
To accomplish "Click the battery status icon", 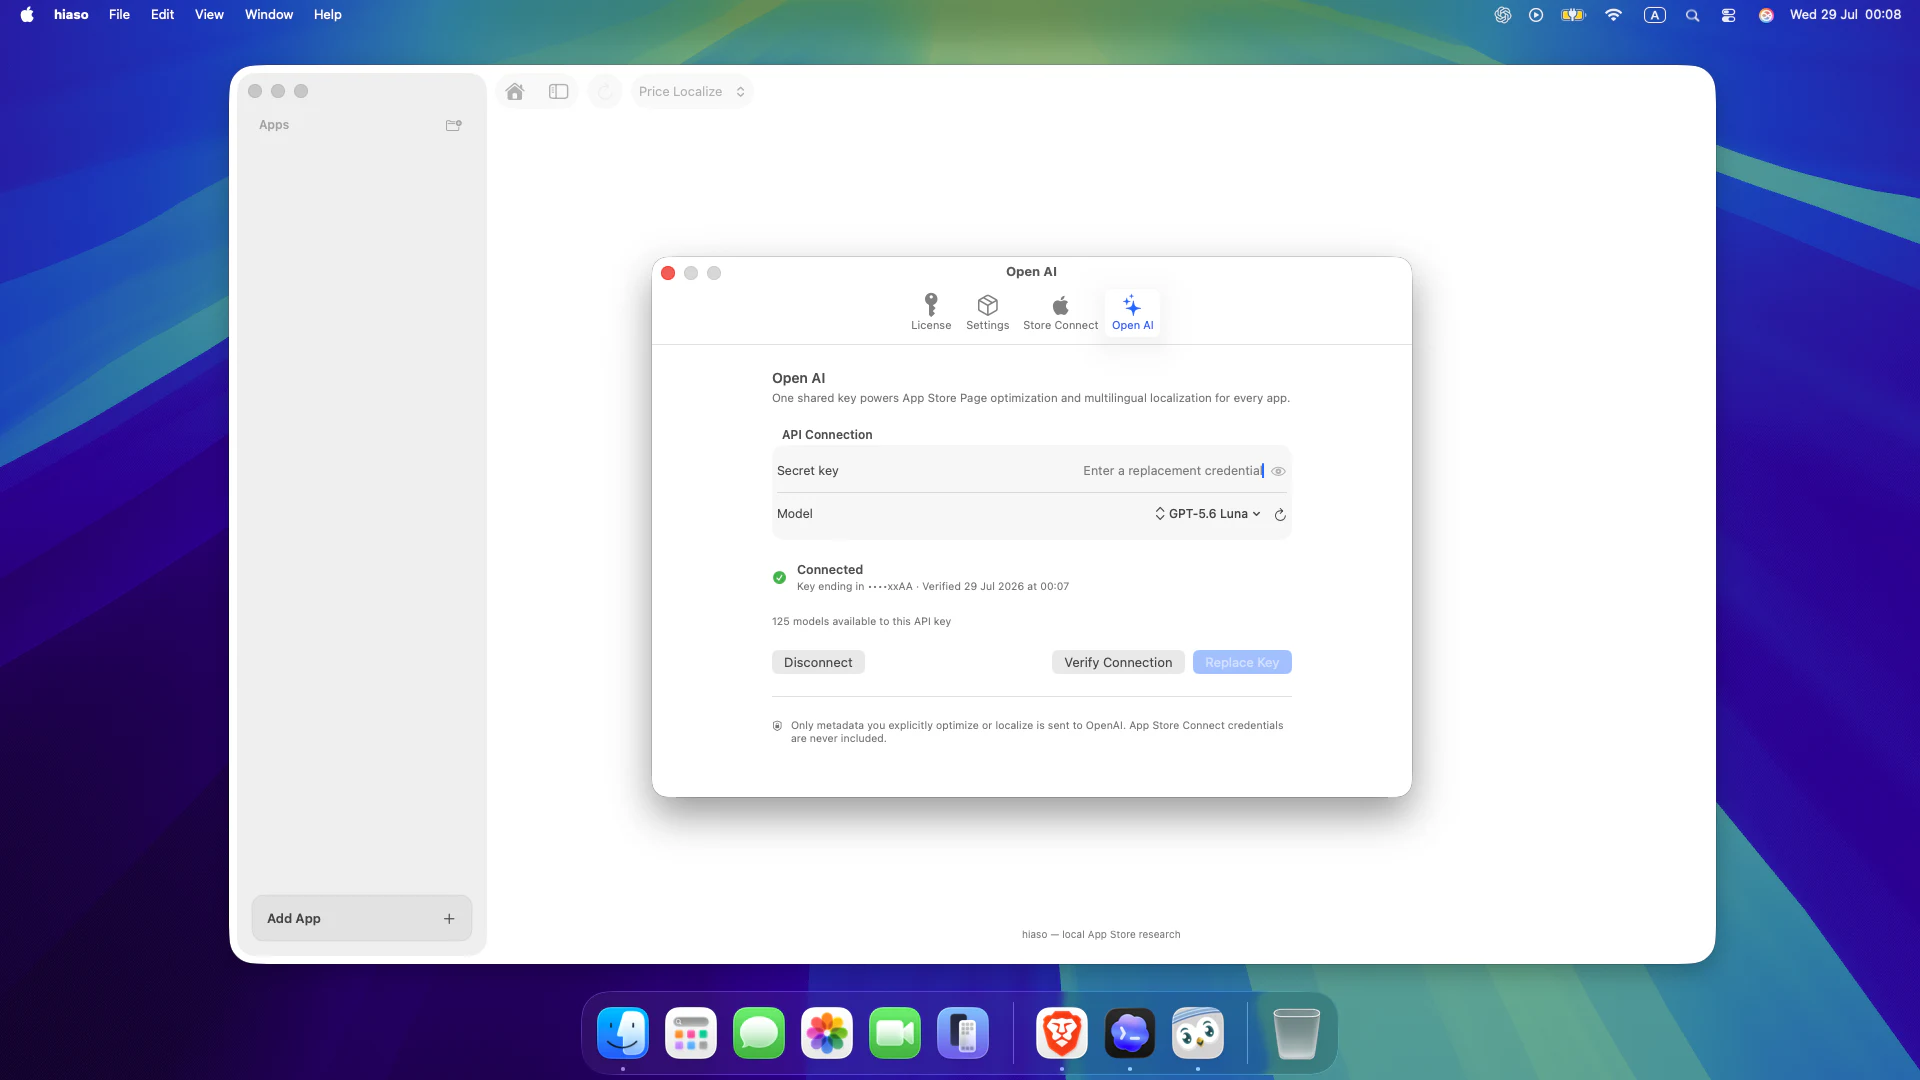I will (1573, 15).
